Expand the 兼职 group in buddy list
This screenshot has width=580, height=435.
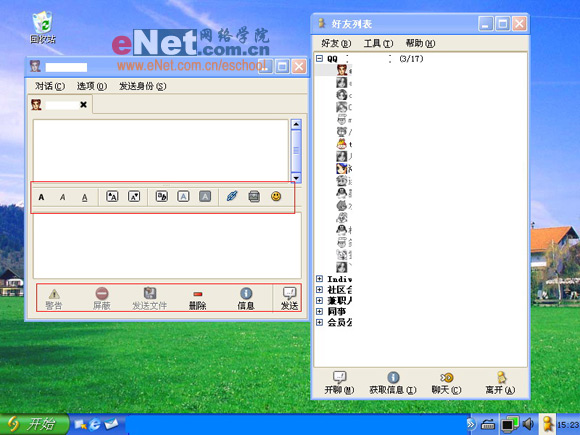320,300
